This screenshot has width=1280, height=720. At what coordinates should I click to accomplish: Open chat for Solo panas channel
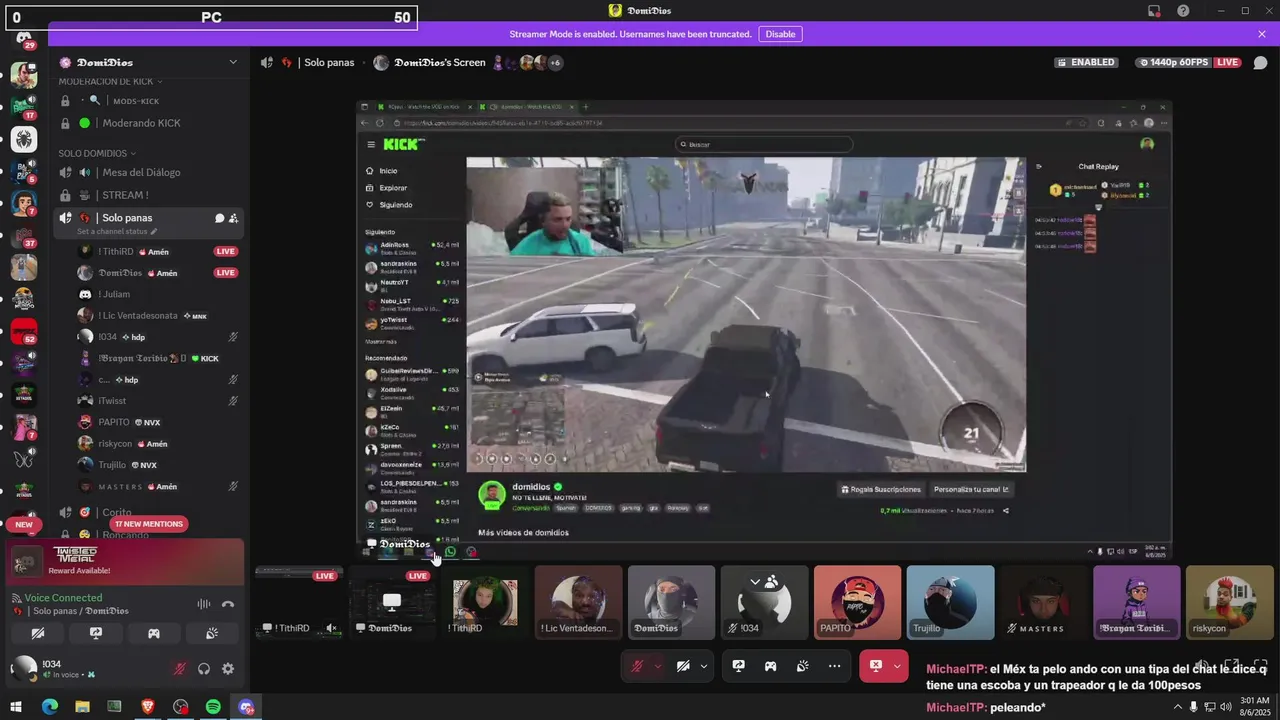click(219, 218)
